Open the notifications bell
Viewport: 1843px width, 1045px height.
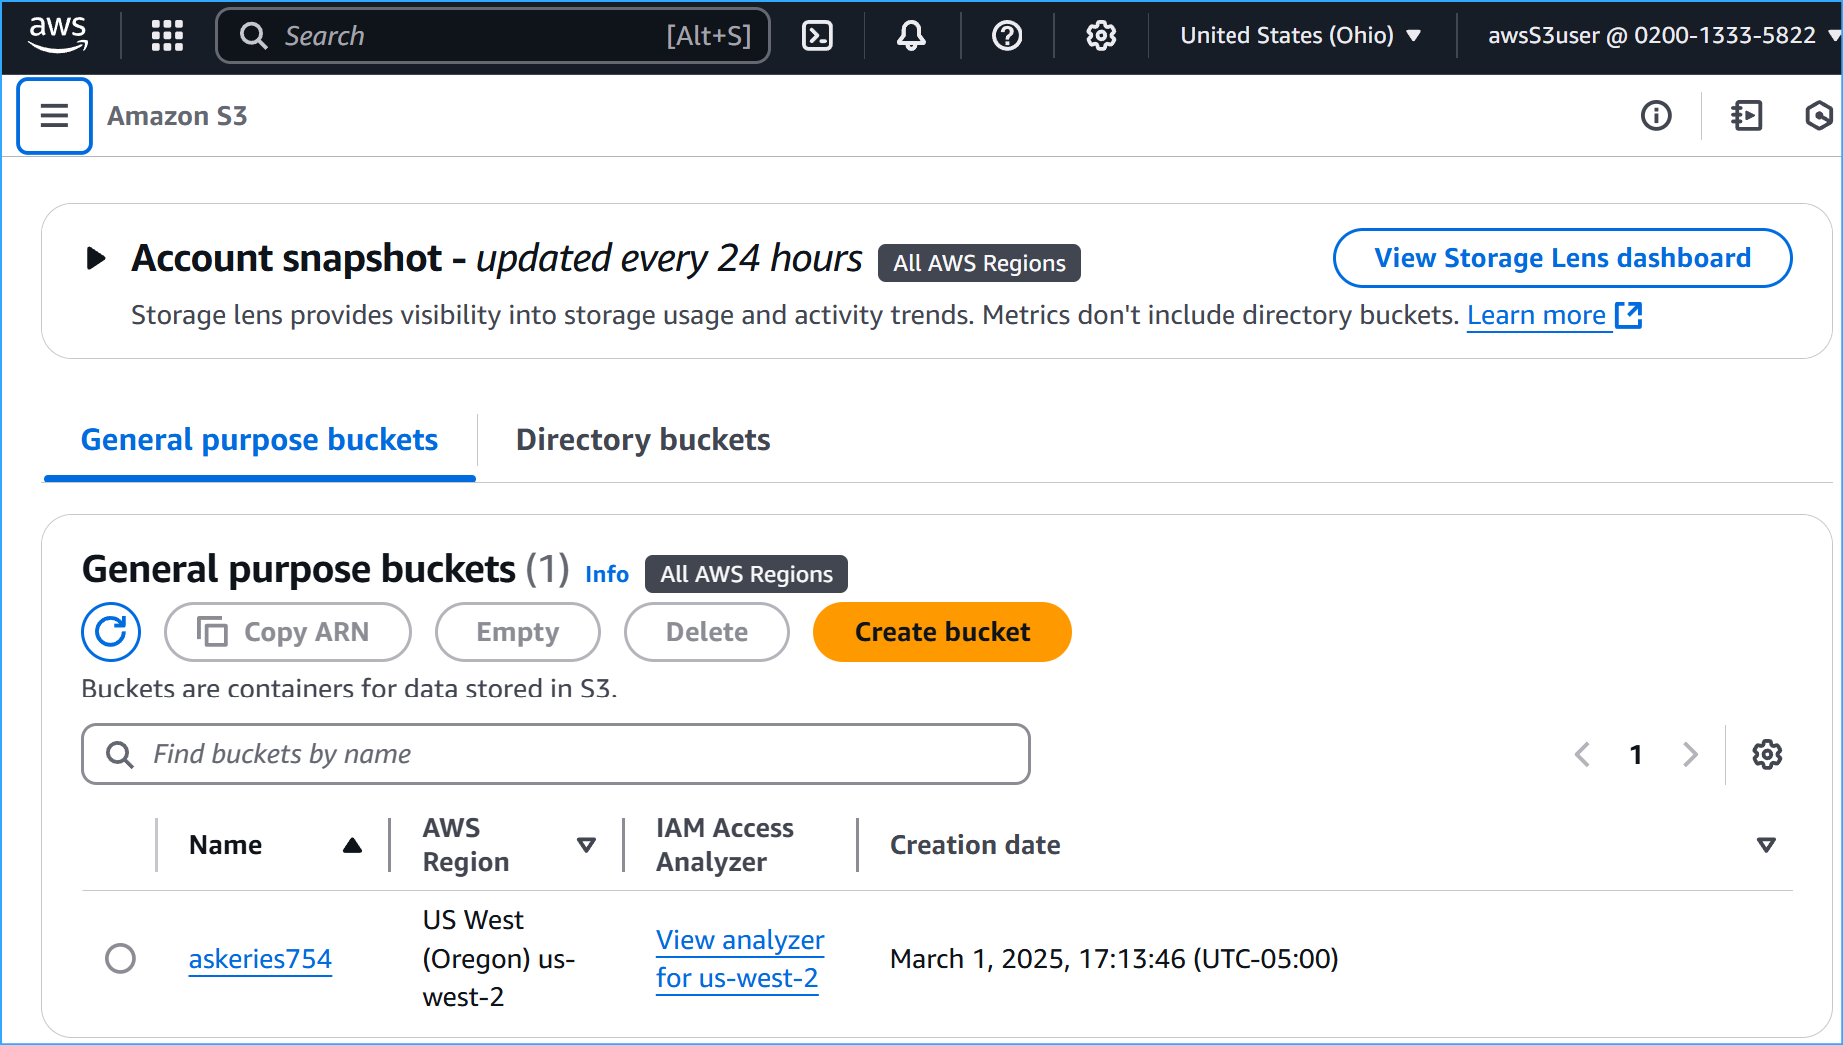coord(910,35)
